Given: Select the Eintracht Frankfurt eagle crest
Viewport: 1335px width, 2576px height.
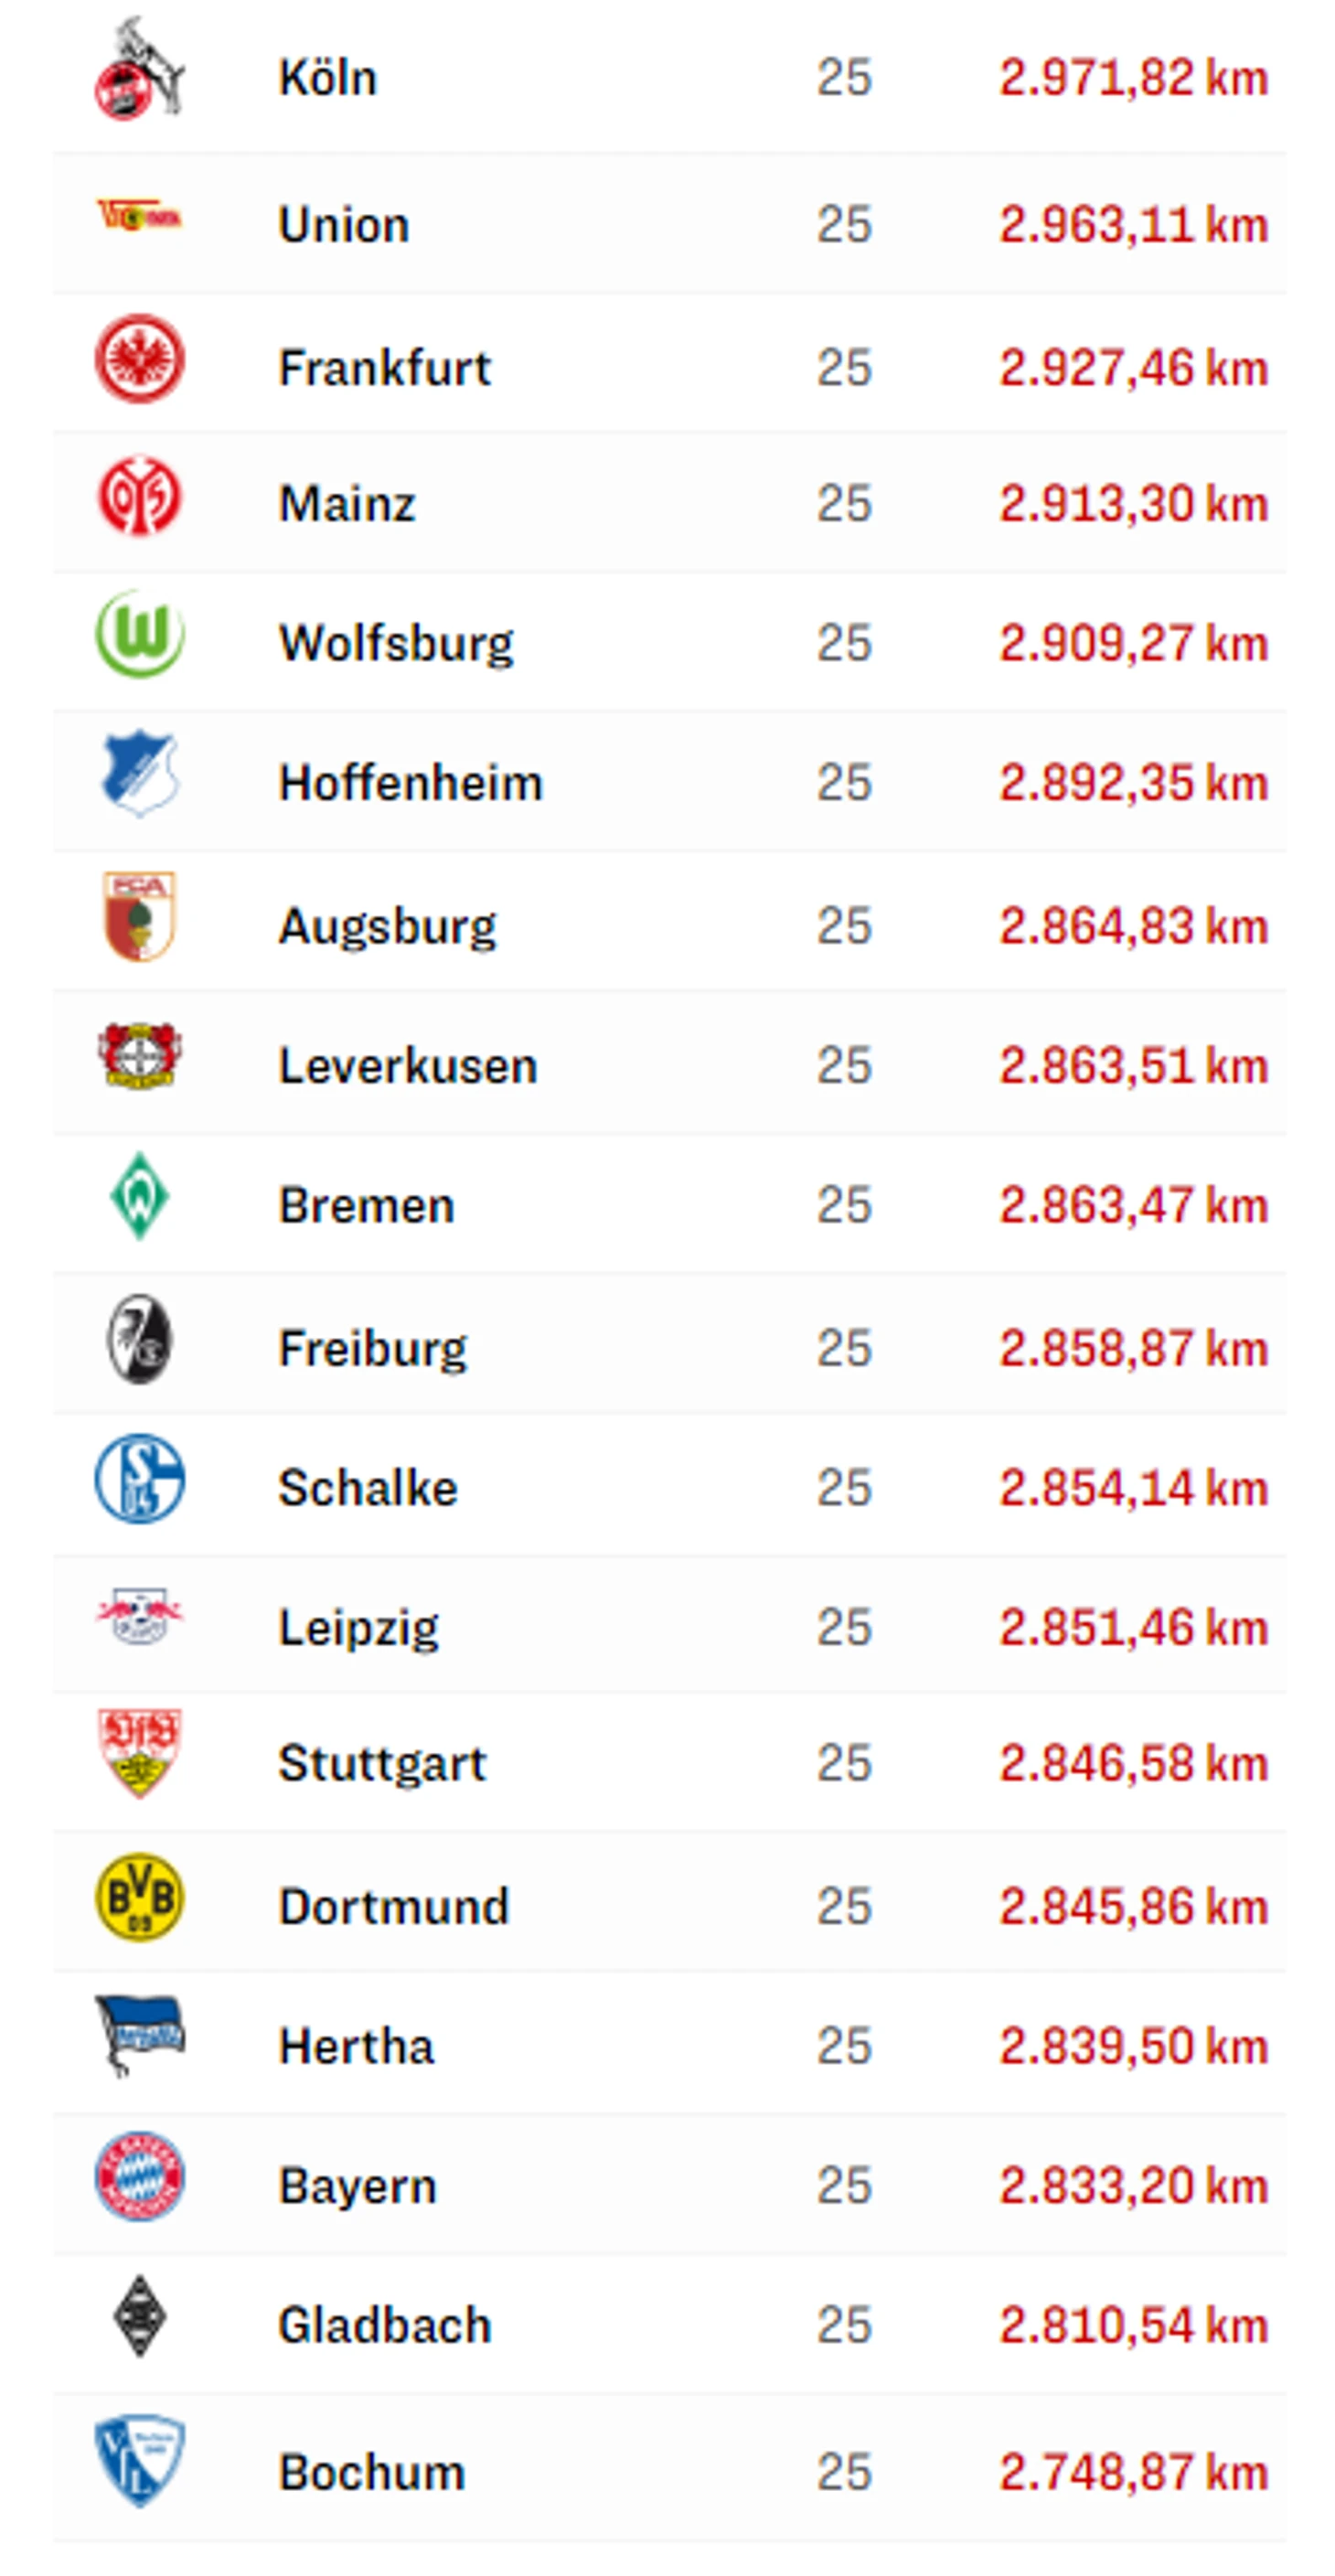Looking at the screenshot, I should point(139,359).
